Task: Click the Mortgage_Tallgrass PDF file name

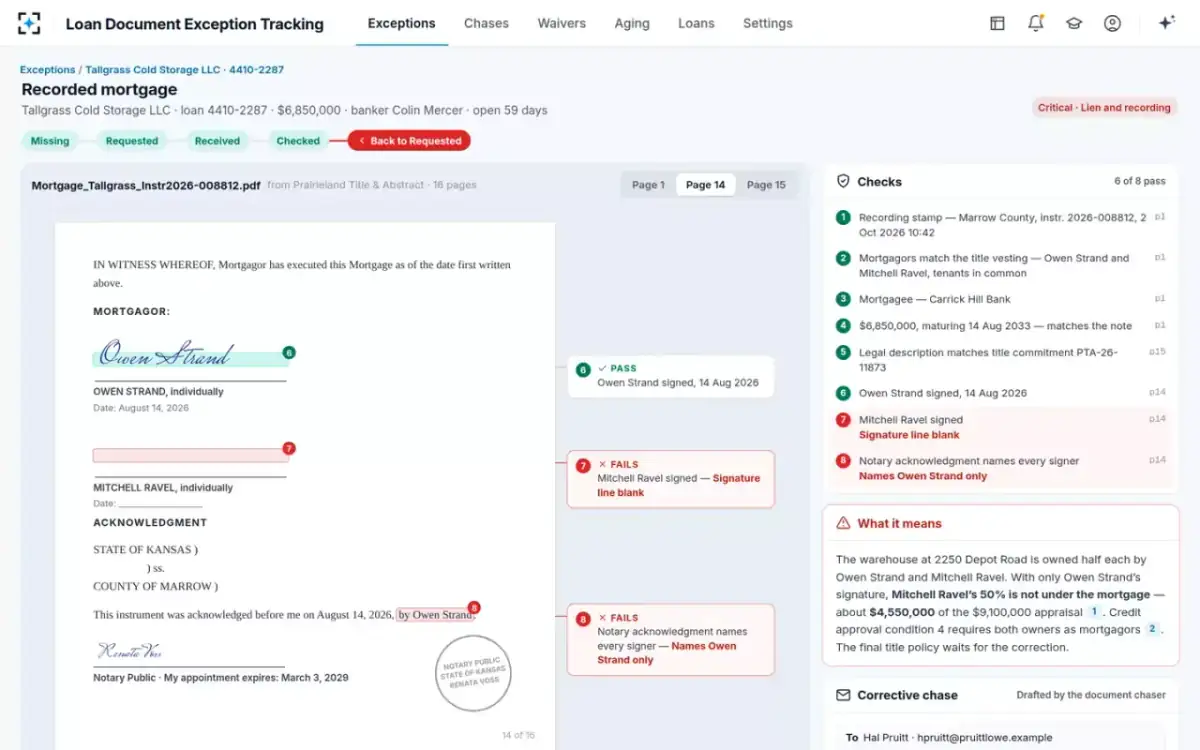Action: click(146, 185)
